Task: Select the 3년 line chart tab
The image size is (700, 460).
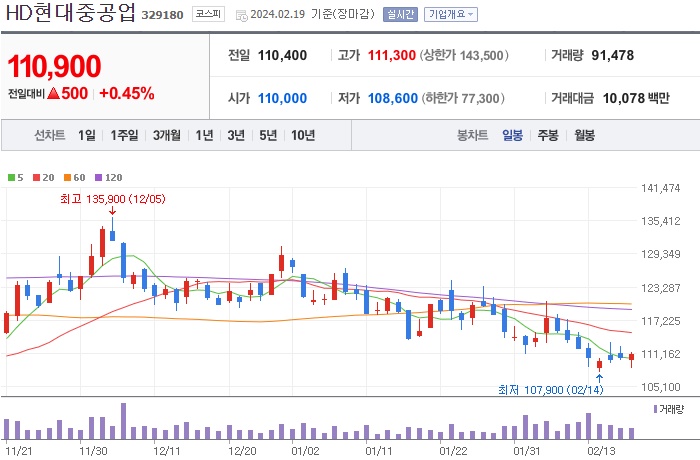Action: tap(236, 135)
